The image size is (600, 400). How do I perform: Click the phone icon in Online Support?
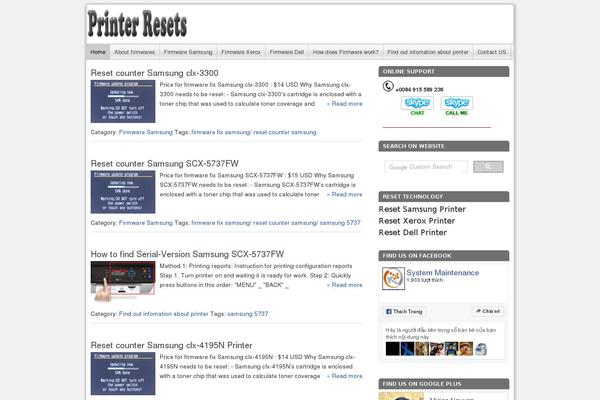click(388, 87)
